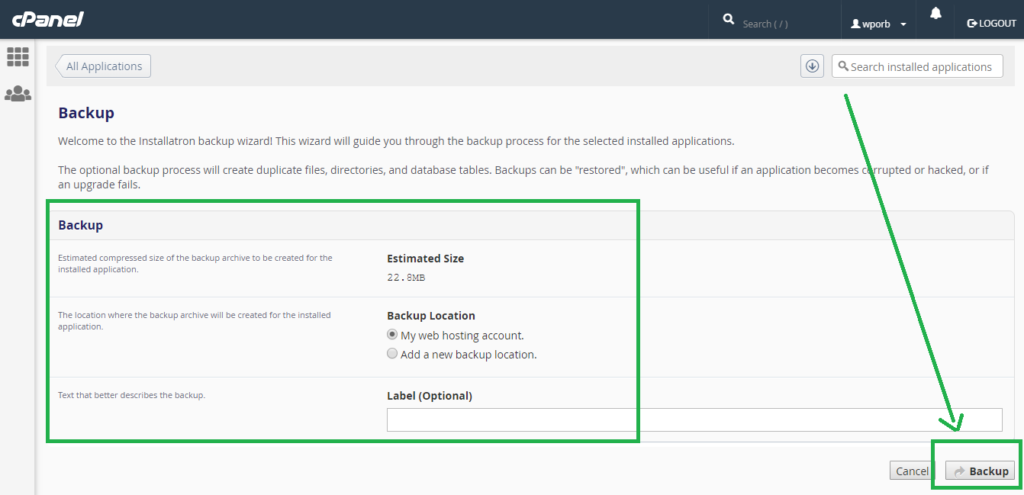Image resolution: width=1024 pixels, height=495 pixels.
Task: Click the Estimated Size value 22.8MB
Action: click(406, 278)
